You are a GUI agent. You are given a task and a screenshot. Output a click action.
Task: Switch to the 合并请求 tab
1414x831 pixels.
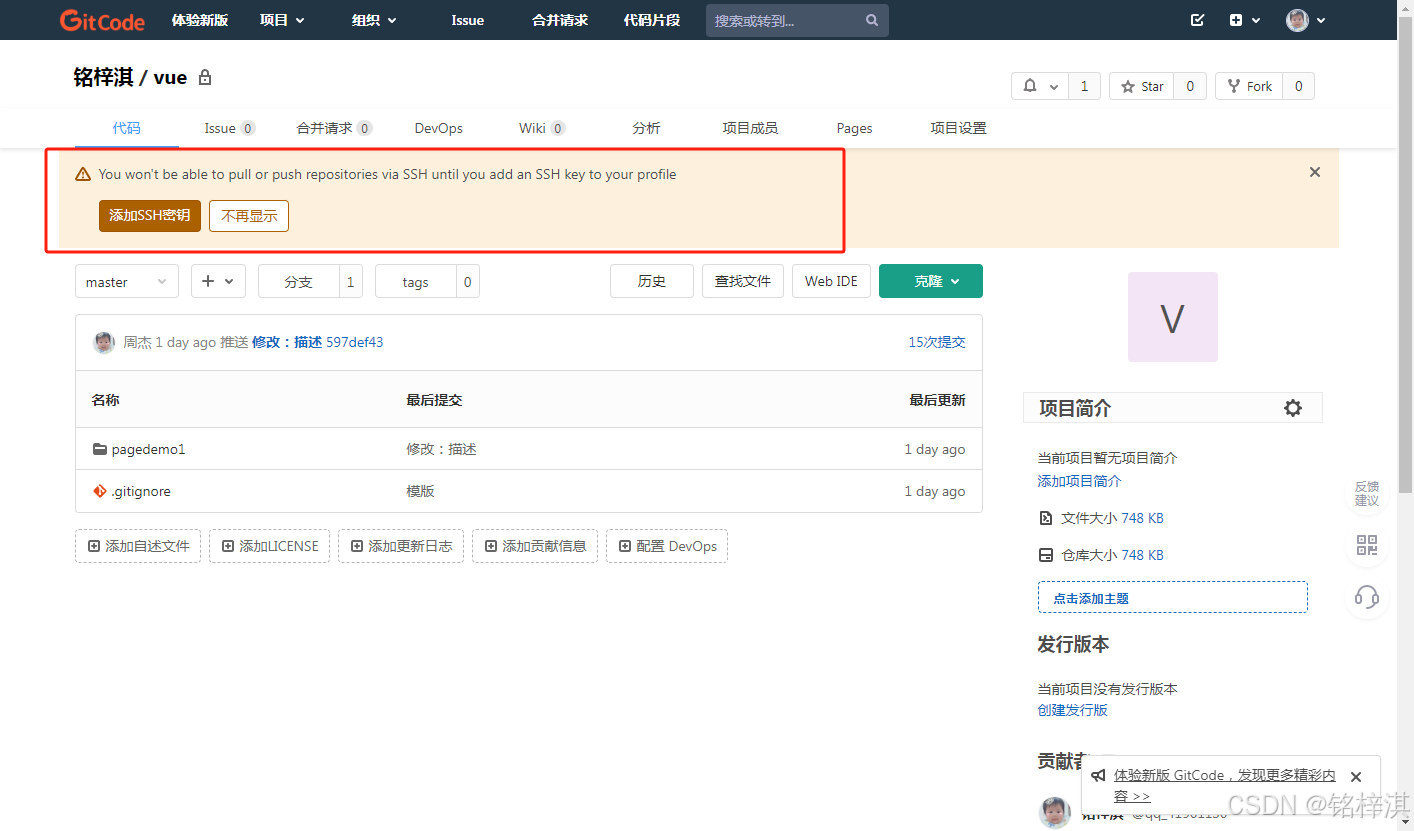[335, 128]
